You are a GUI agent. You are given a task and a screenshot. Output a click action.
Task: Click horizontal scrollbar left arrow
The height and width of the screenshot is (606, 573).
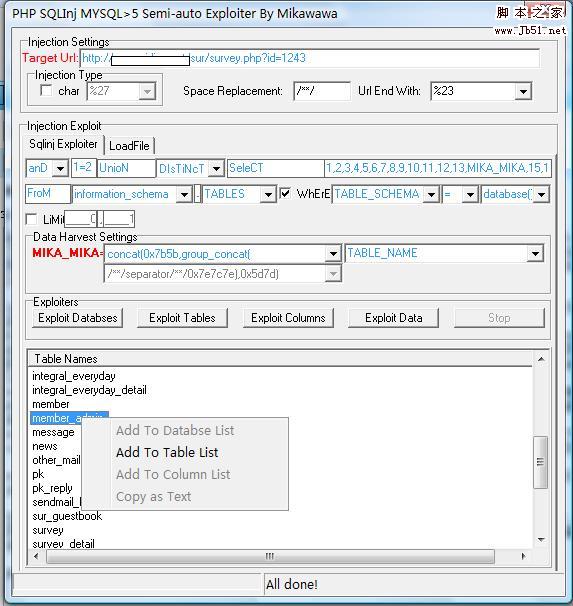click(x=36, y=556)
